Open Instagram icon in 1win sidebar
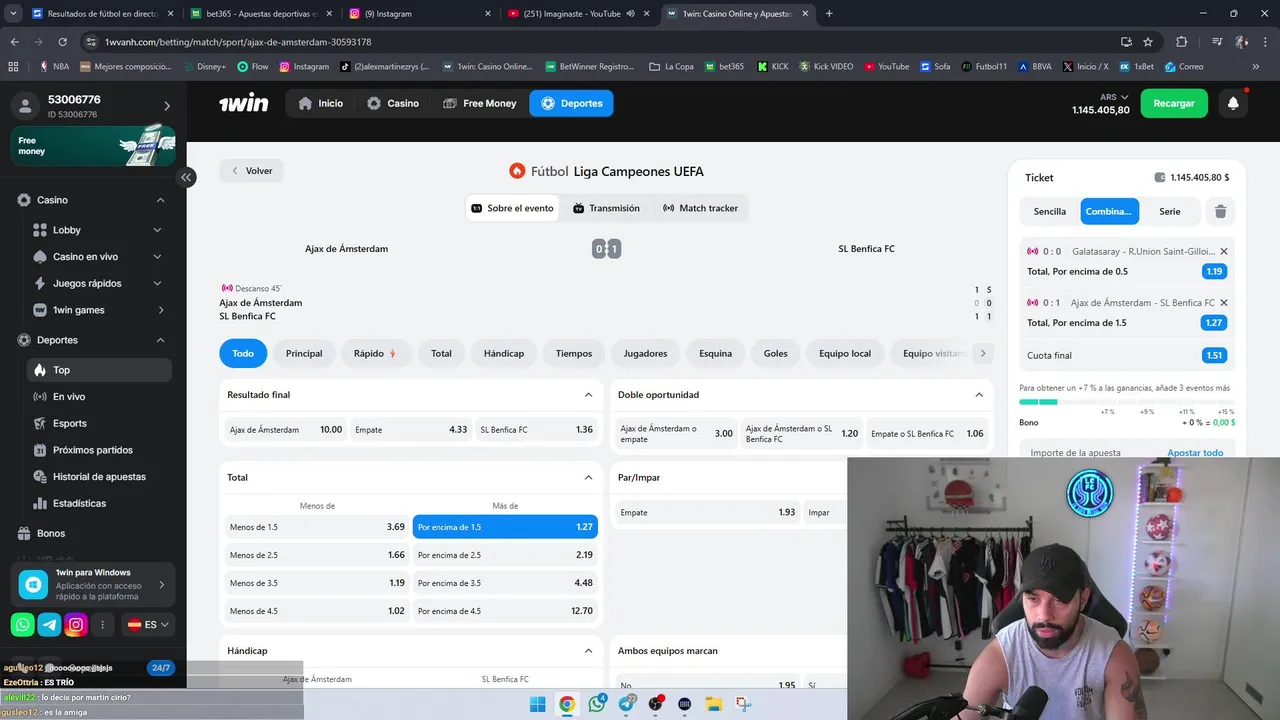 (x=76, y=625)
